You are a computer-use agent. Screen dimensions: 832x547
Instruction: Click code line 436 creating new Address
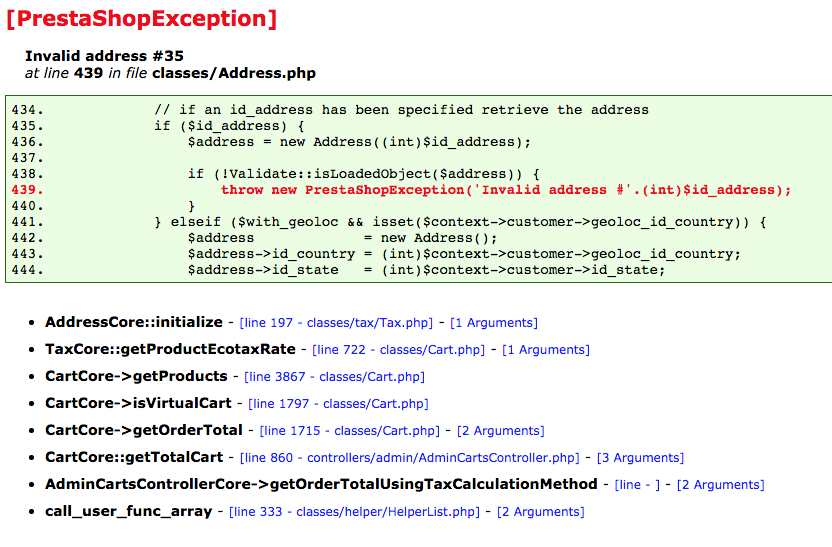tap(271, 142)
